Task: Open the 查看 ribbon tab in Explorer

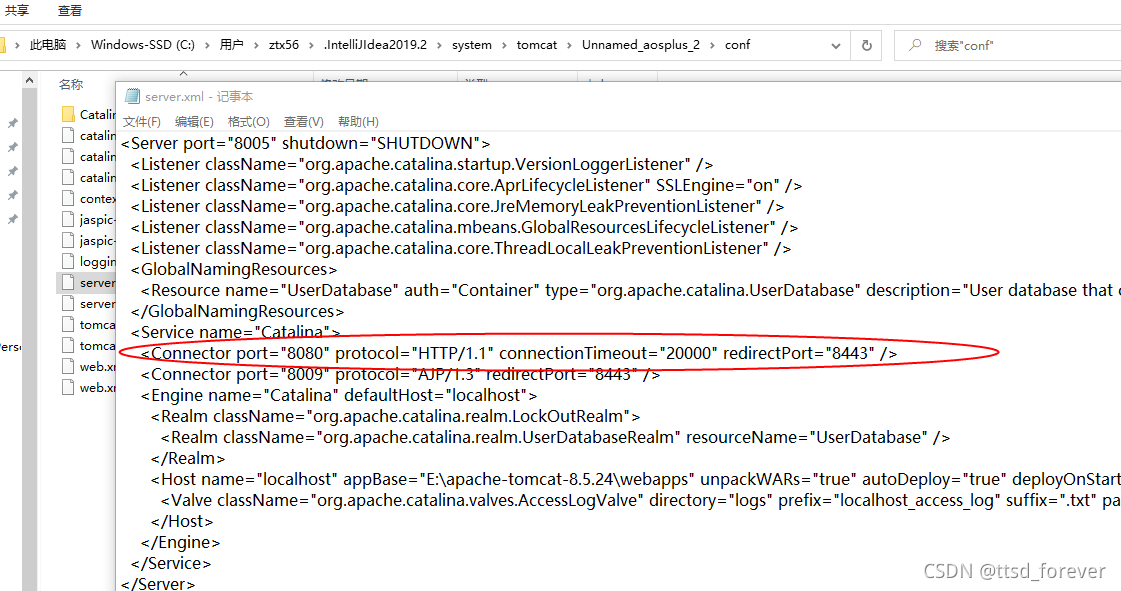Action: (70, 10)
